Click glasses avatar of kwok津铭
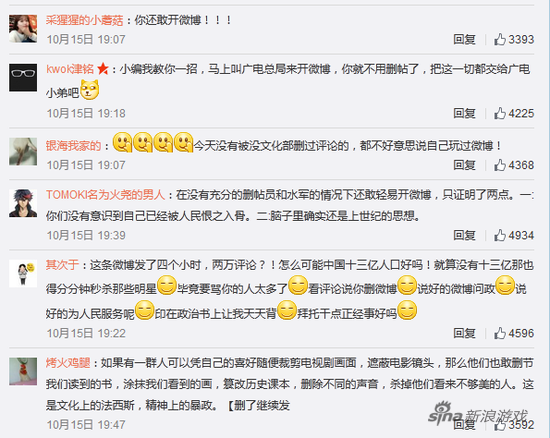 23,78
